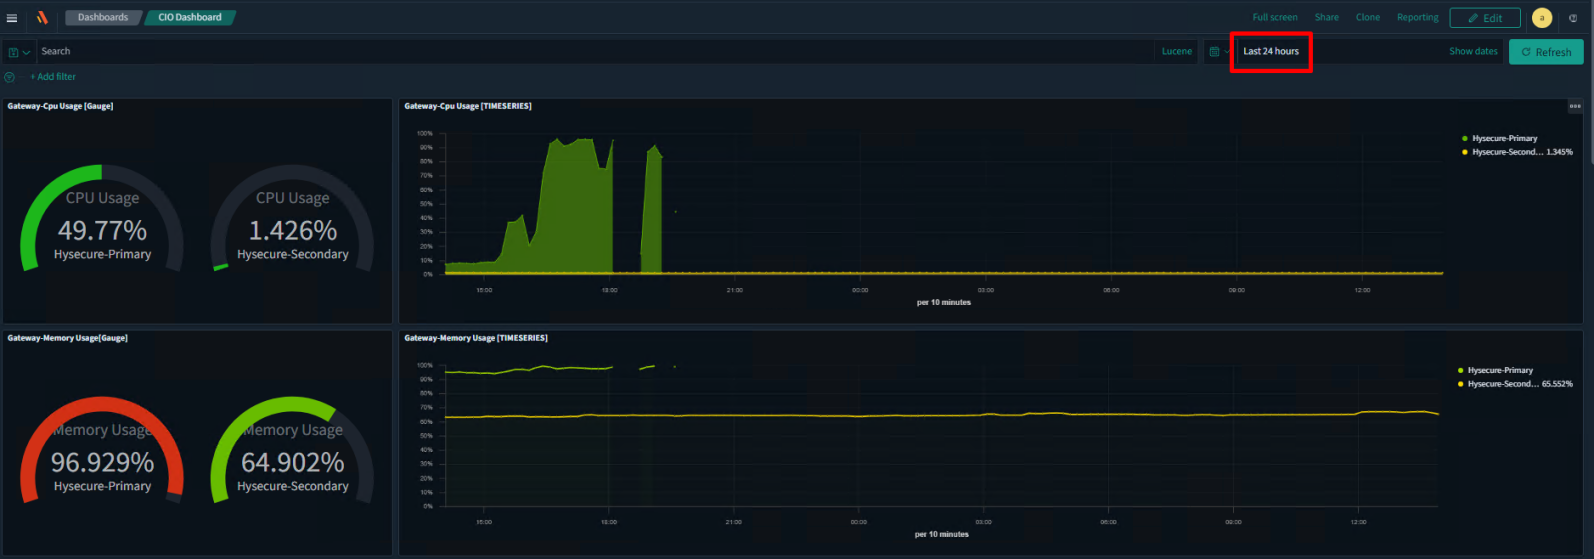The height and width of the screenshot is (559, 1594).
Task: Open the Reporting menu
Action: click(x=1417, y=18)
